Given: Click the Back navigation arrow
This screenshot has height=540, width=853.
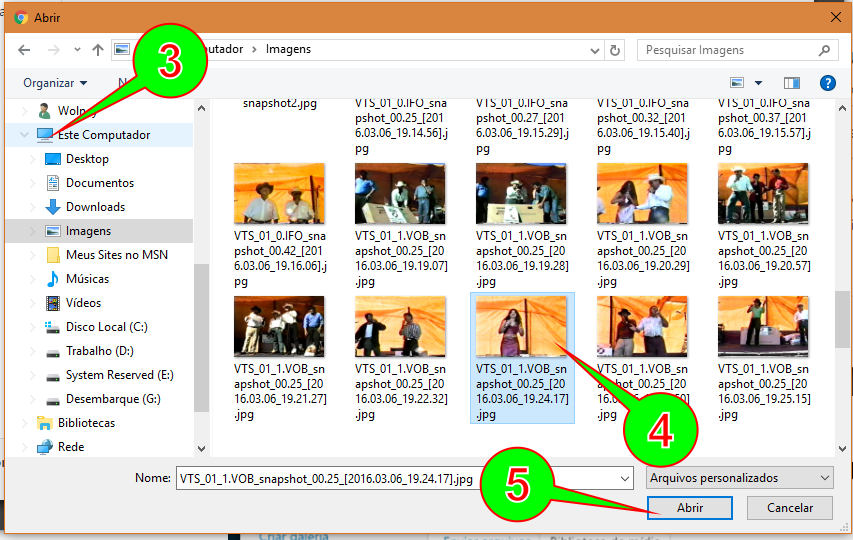Looking at the screenshot, I should pos(24,50).
